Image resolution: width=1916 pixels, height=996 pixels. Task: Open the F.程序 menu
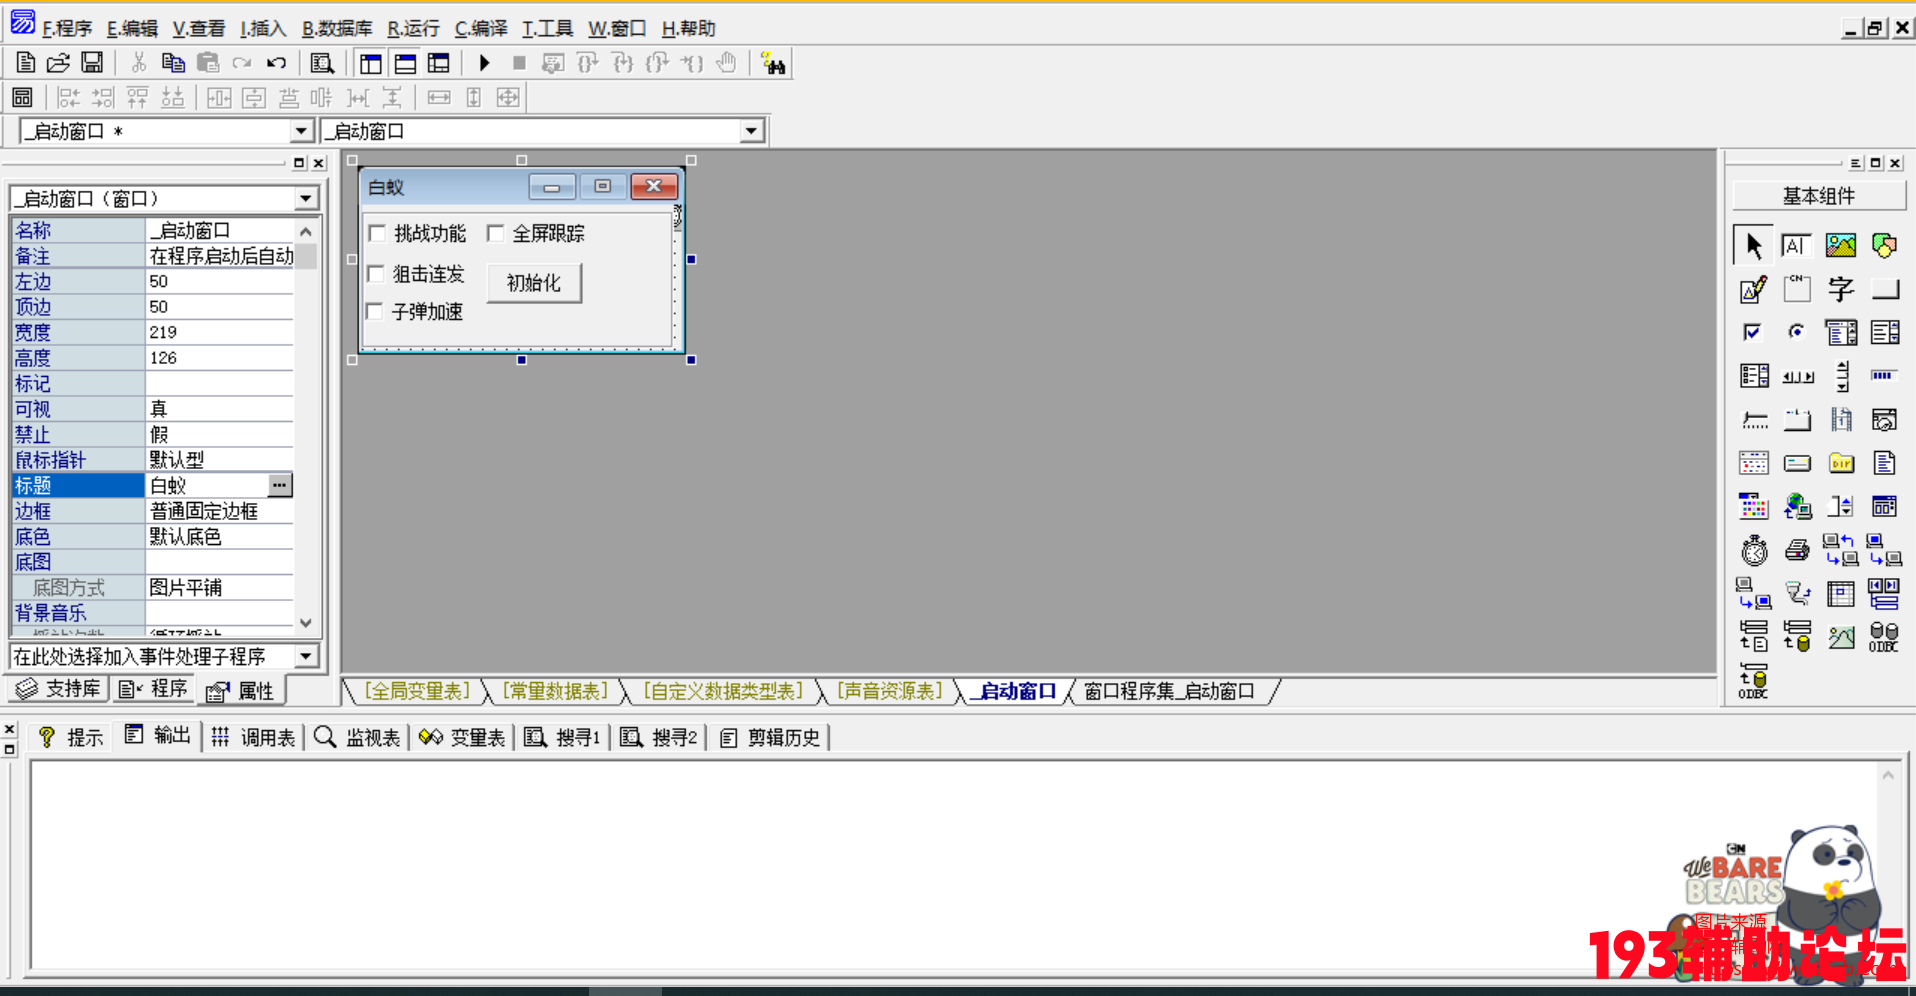point(66,28)
